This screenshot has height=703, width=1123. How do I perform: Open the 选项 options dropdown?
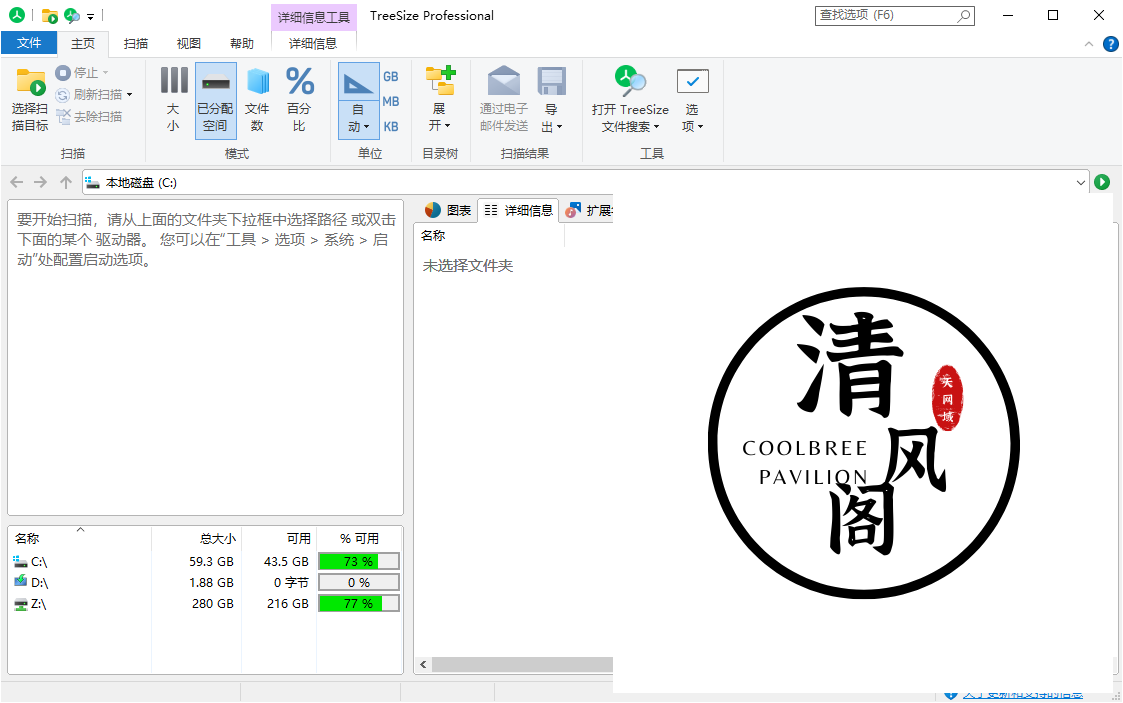(692, 100)
